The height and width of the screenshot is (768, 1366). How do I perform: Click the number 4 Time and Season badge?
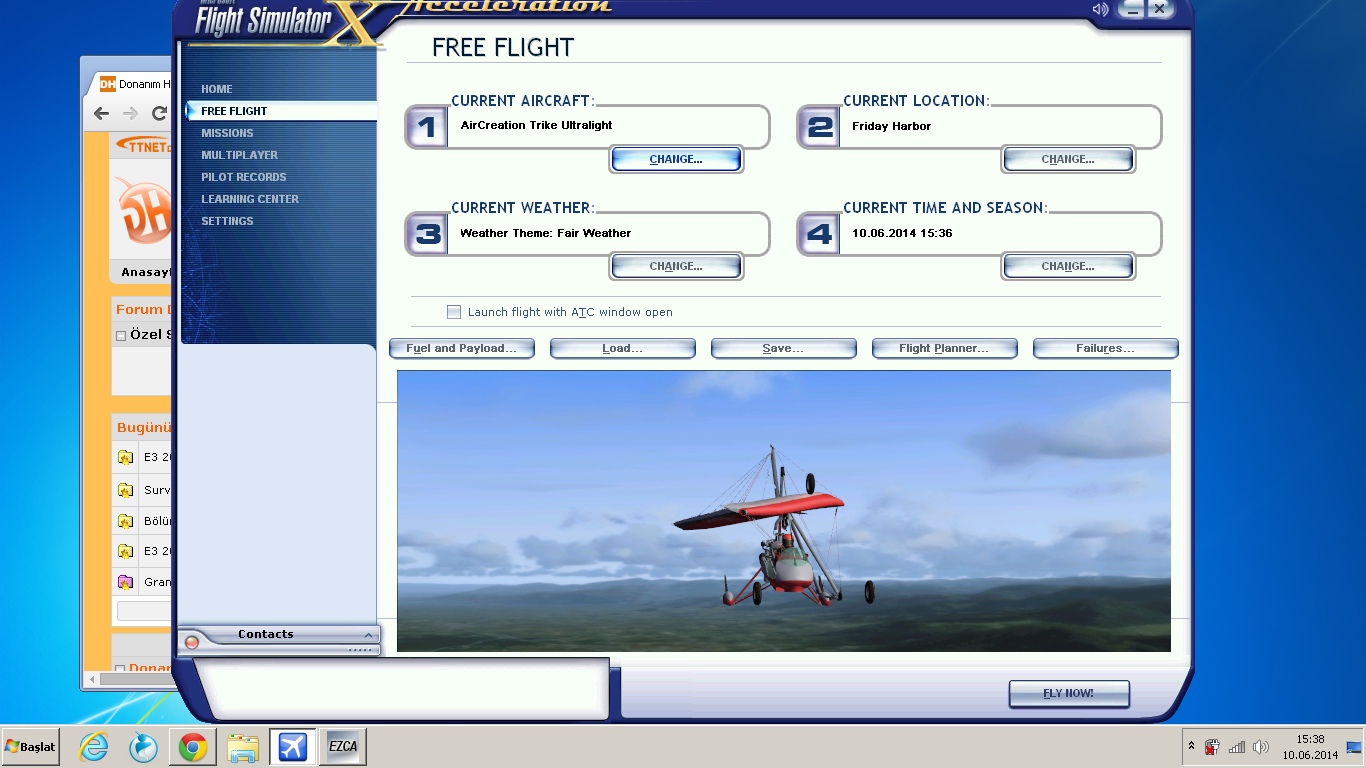[x=819, y=234]
